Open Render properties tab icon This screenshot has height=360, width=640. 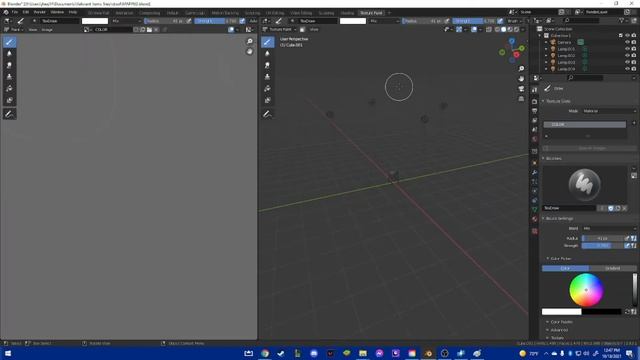tap(535, 101)
